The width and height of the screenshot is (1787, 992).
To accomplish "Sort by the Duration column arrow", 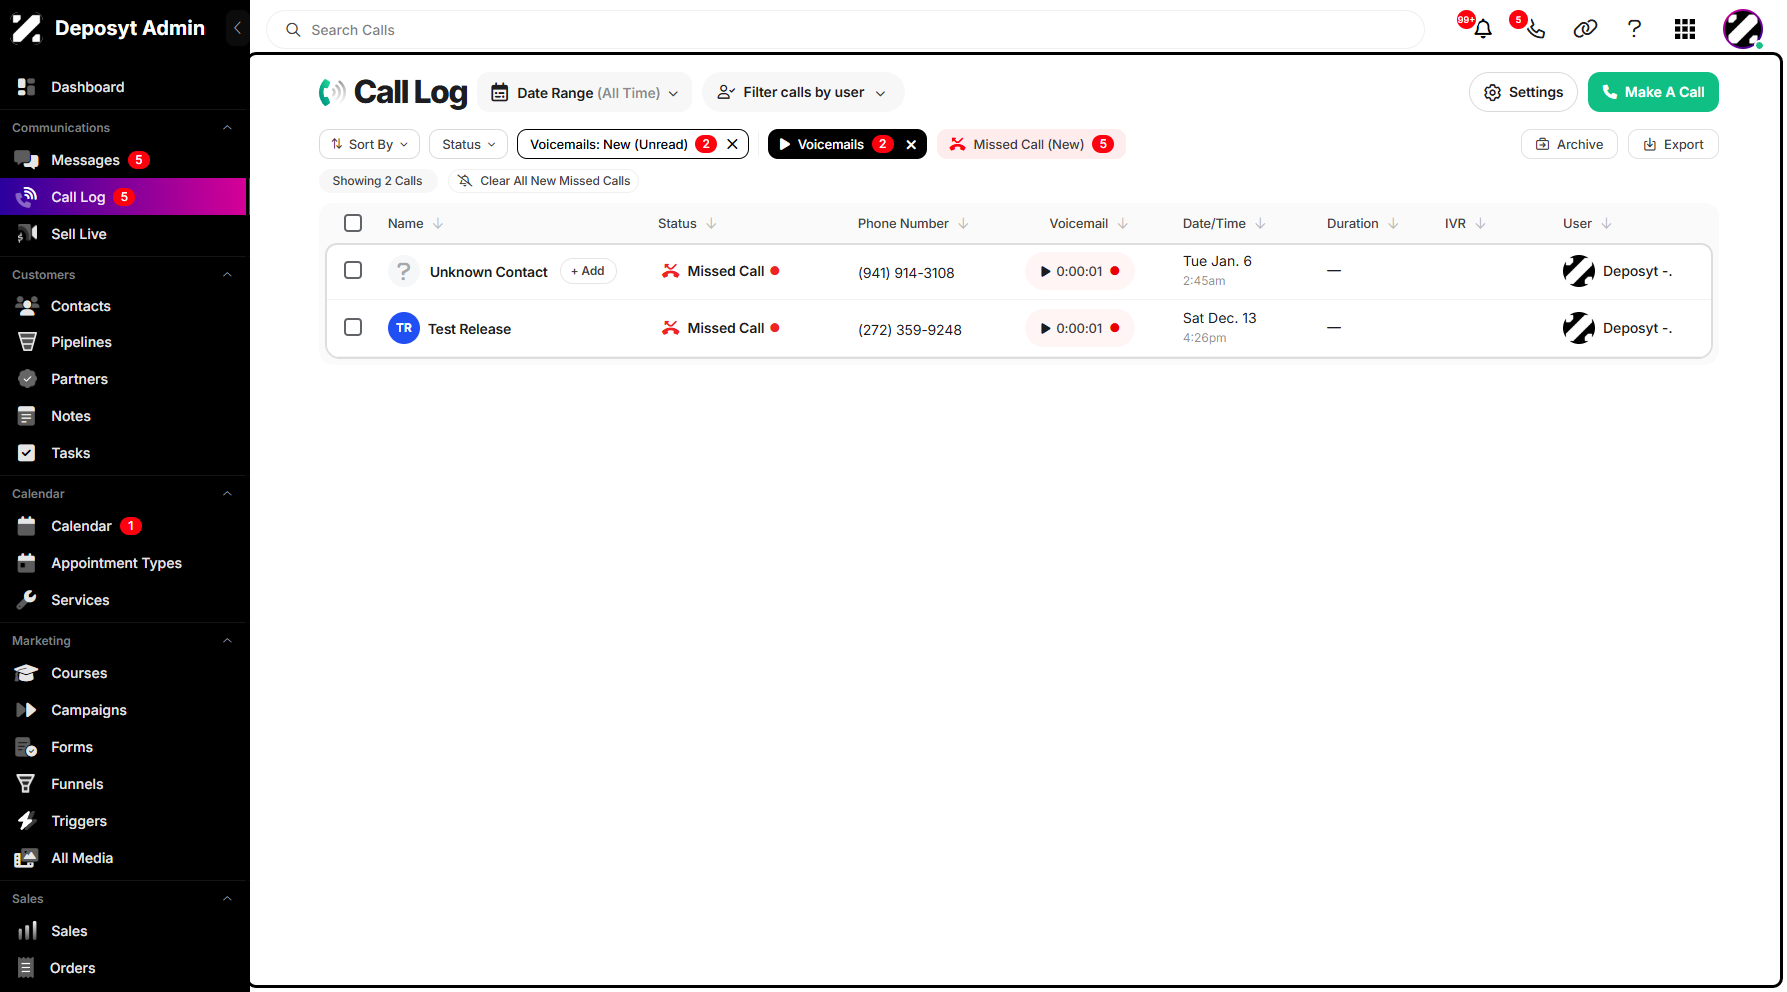I will (1393, 223).
